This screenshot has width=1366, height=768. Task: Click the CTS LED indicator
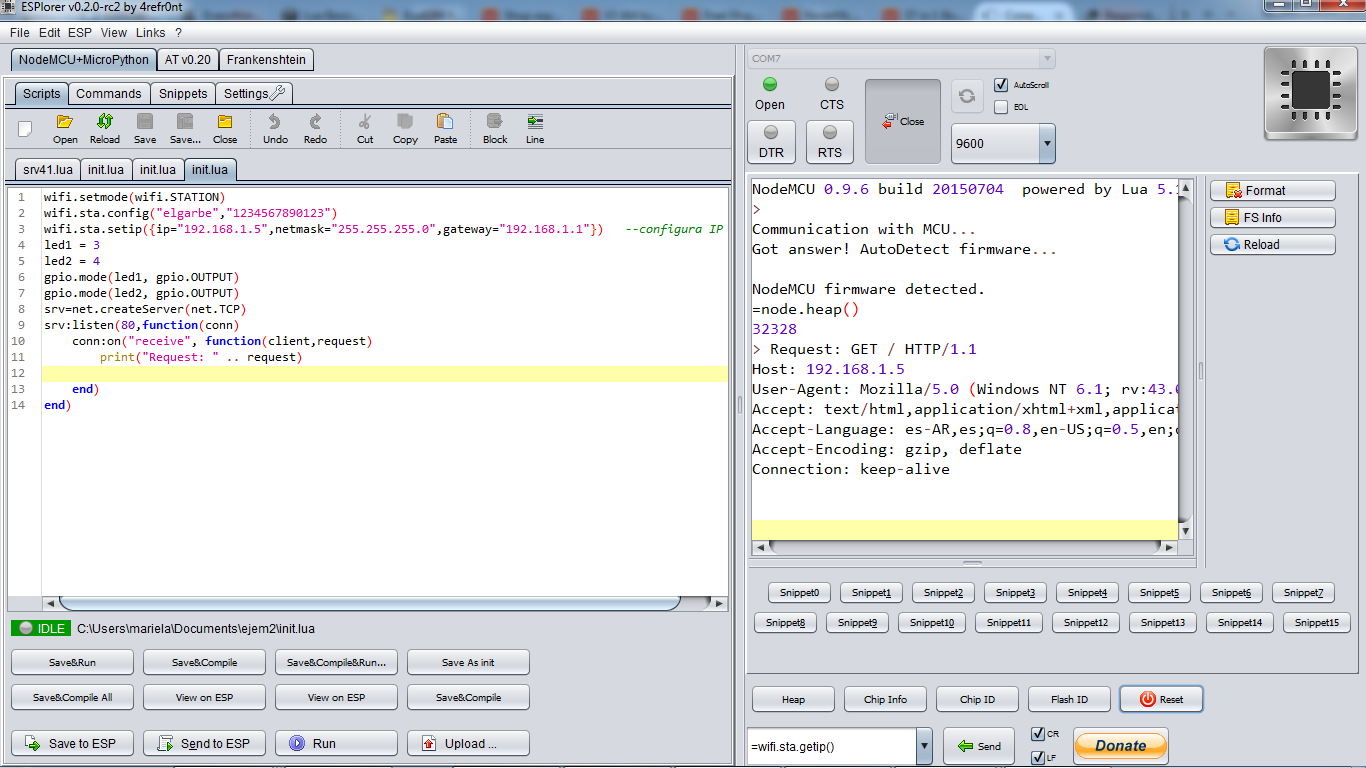[832, 85]
